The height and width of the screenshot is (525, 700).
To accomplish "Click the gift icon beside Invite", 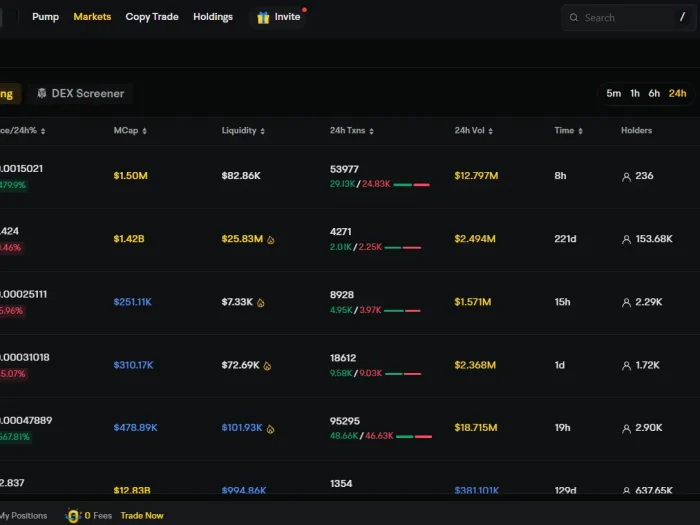I will pos(263,17).
